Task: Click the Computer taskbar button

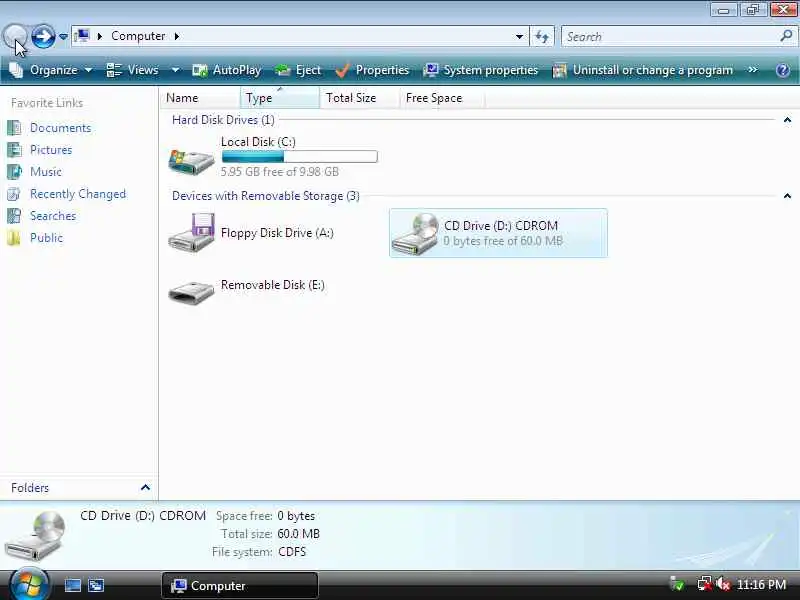Action: (x=240, y=585)
